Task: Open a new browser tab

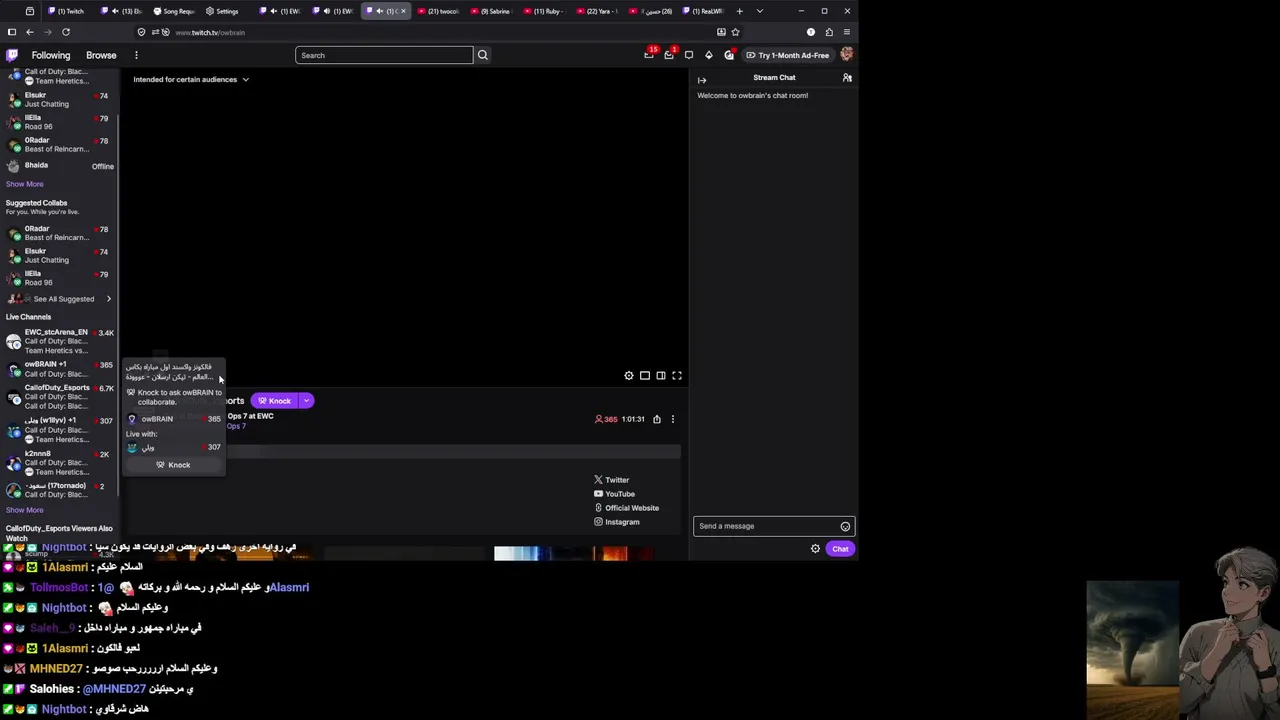Action: tap(739, 11)
